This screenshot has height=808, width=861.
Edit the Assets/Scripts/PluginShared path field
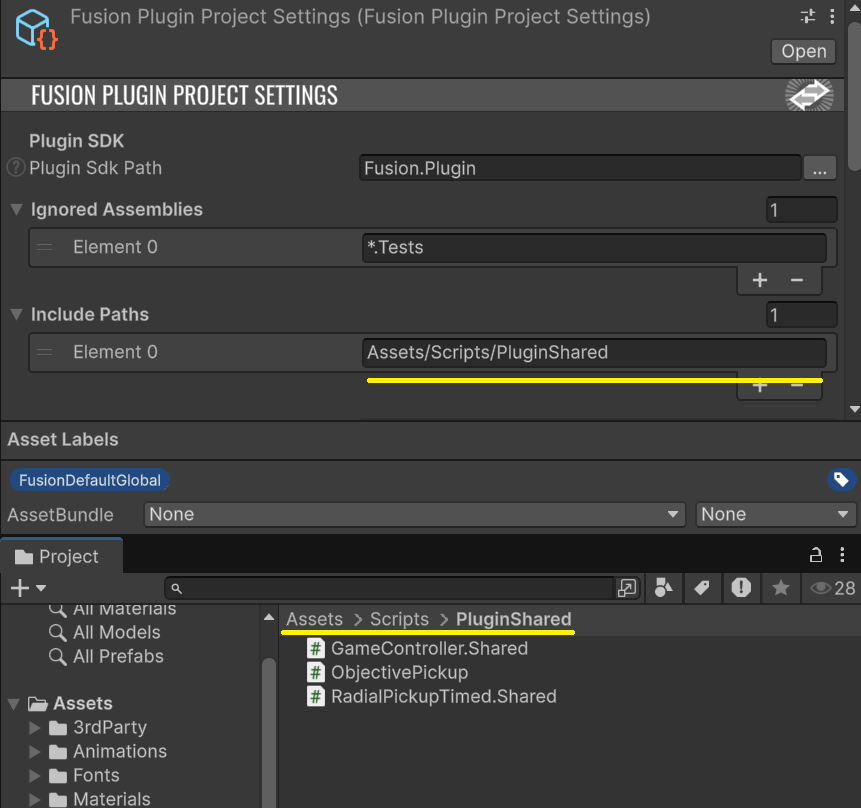pyautogui.click(x=594, y=353)
